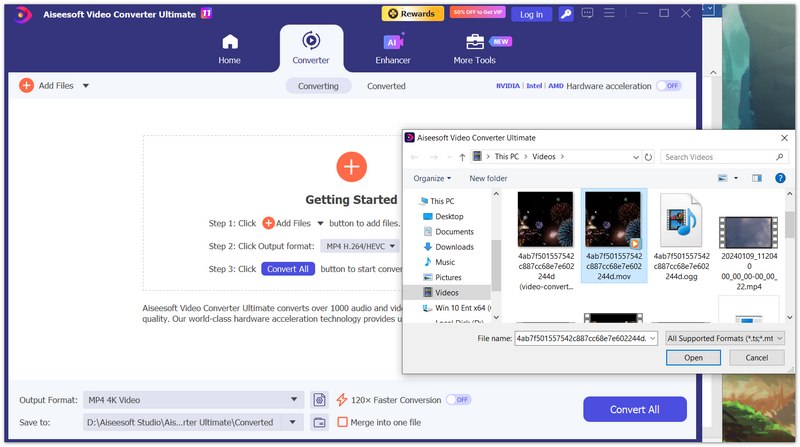Click Videos in the address bar path

543,157
